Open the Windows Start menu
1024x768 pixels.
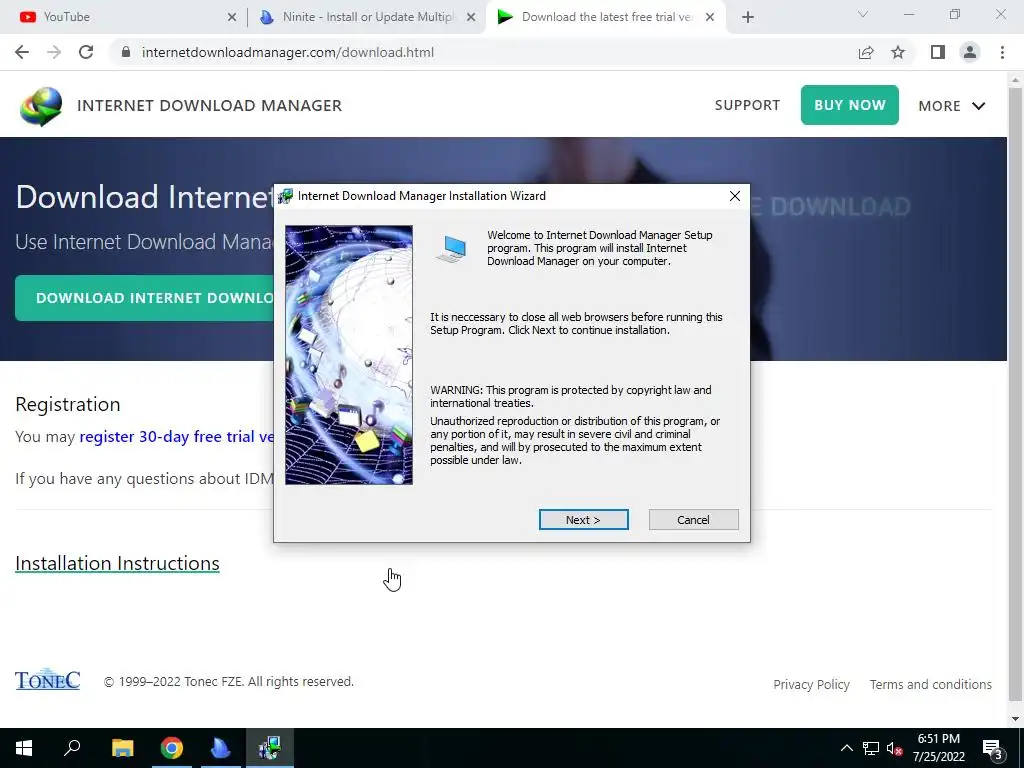[x=24, y=748]
